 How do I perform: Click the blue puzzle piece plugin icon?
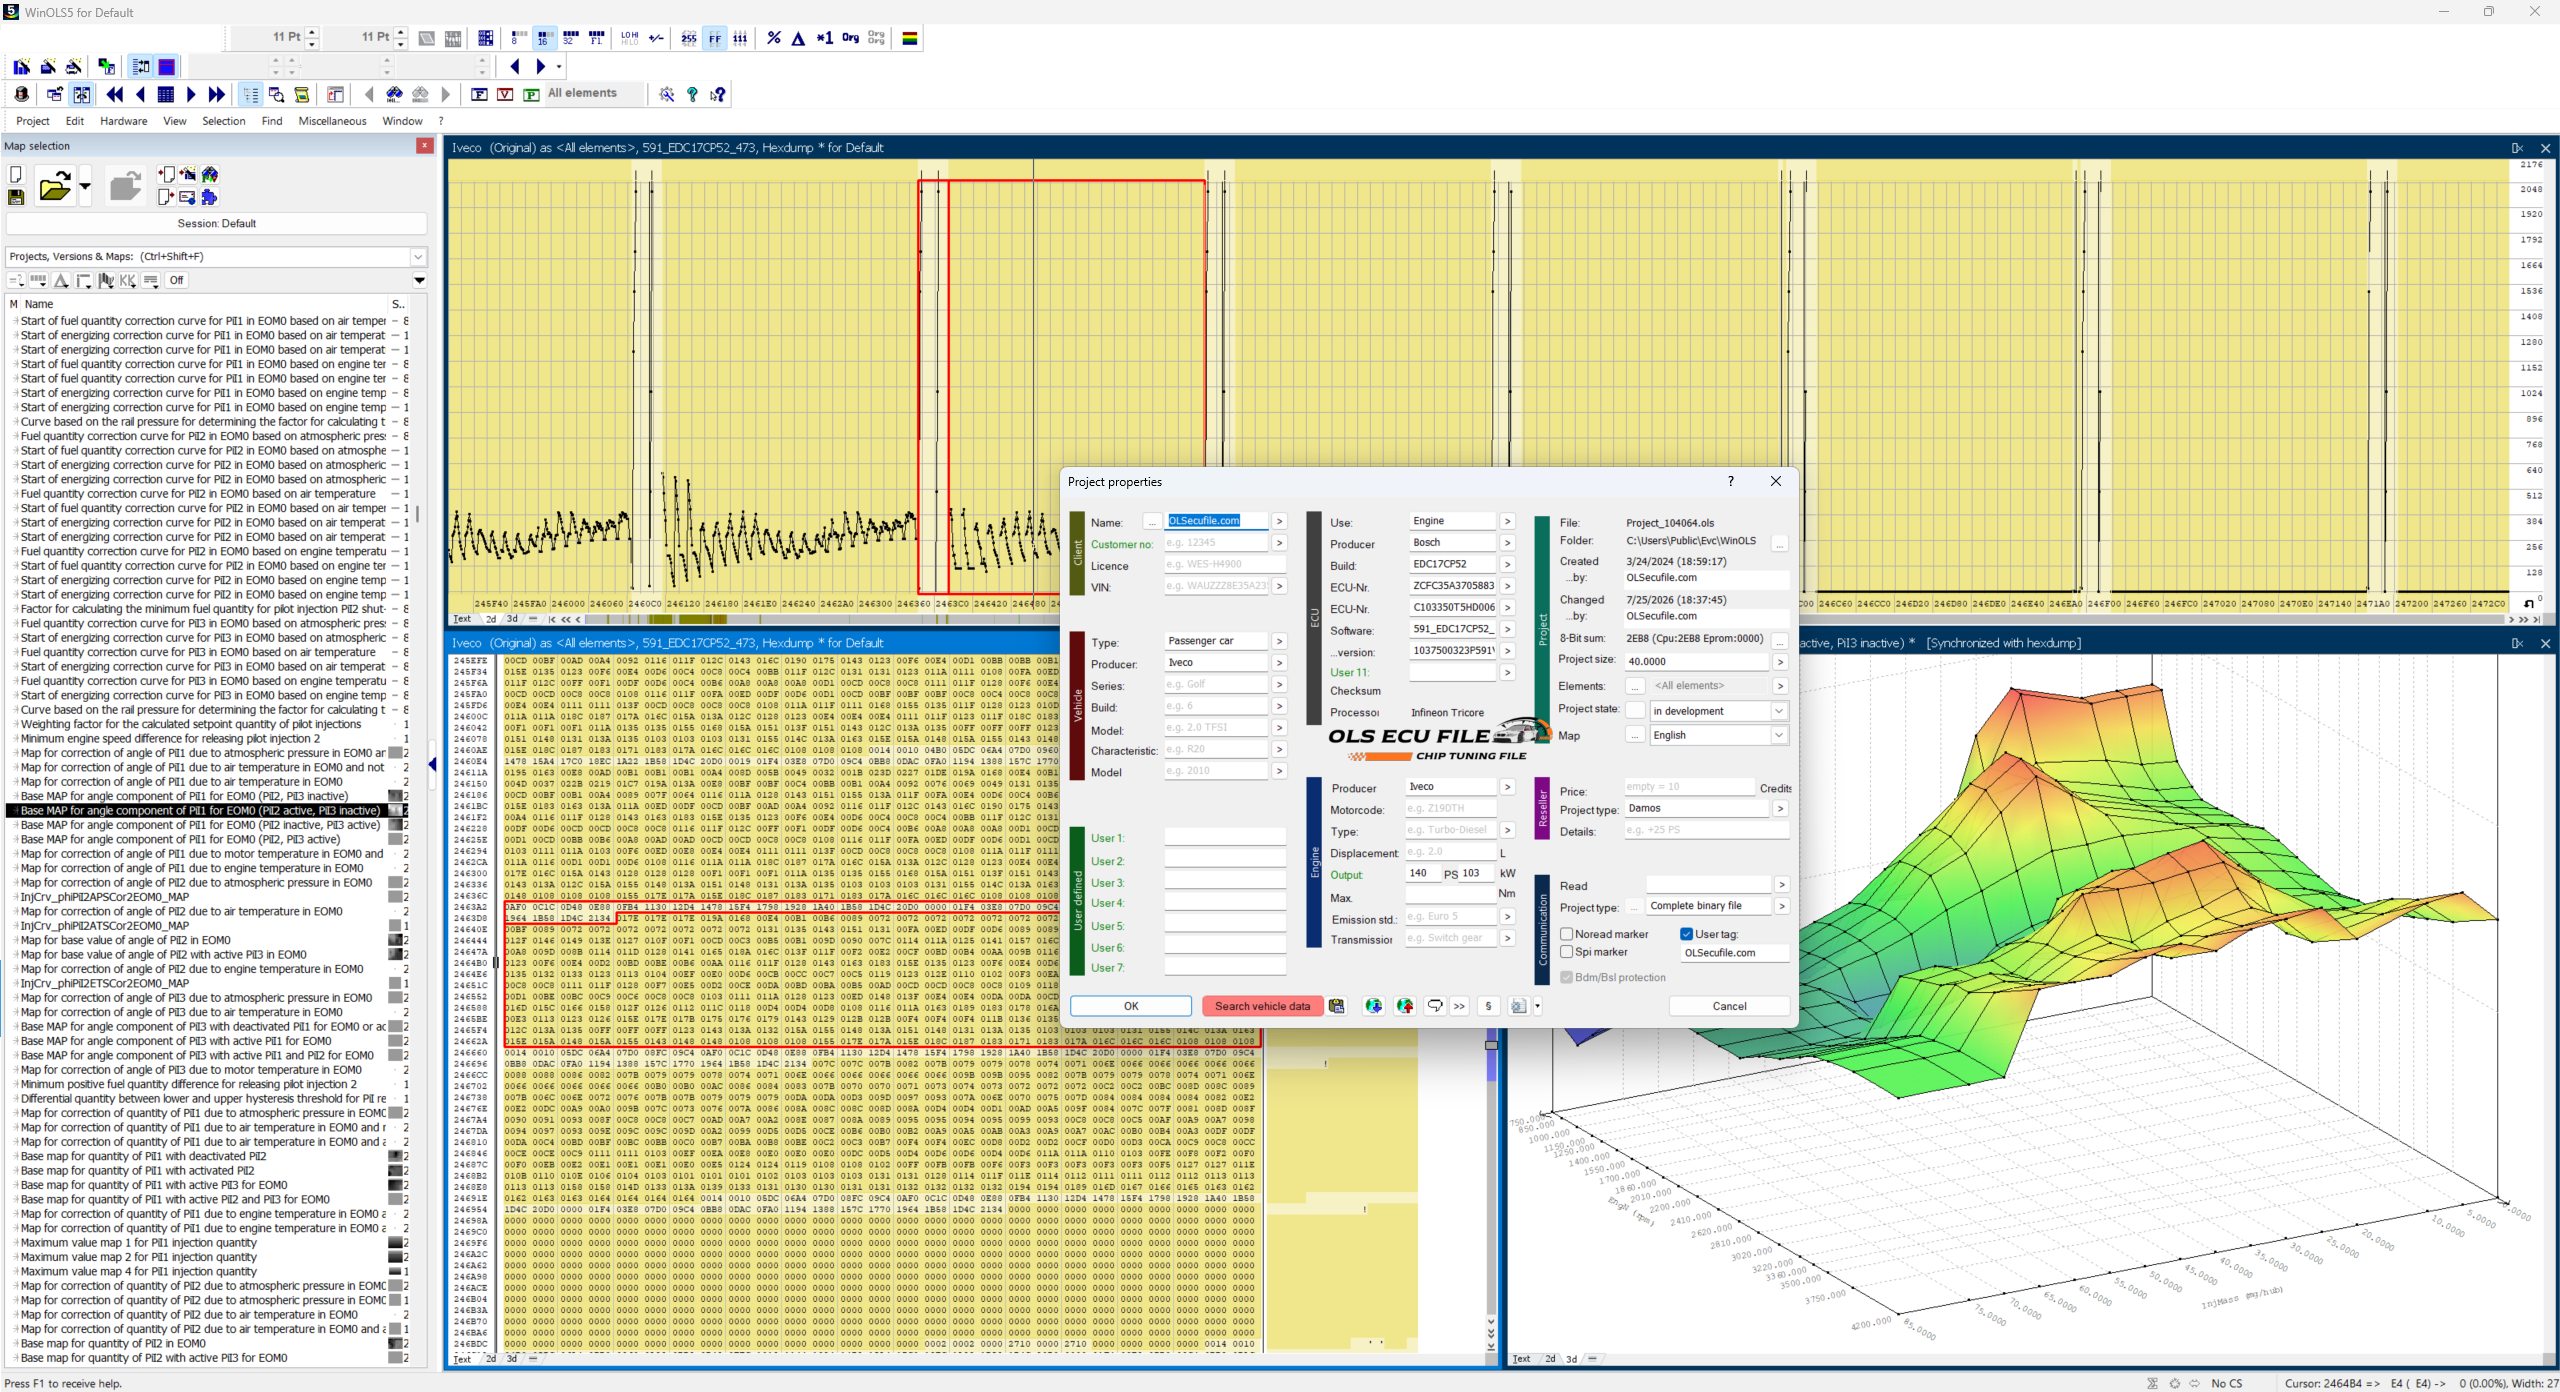(209, 197)
